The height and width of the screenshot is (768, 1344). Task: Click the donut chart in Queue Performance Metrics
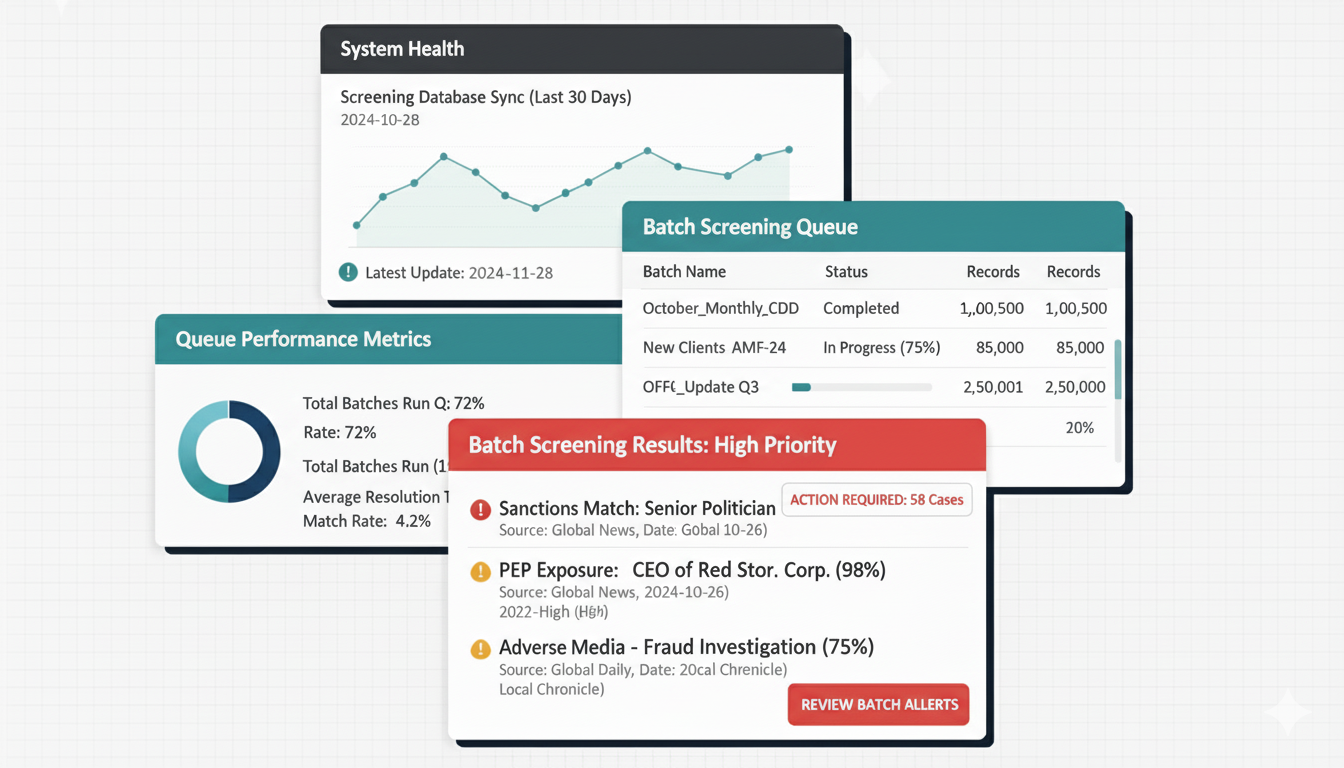(x=229, y=451)
